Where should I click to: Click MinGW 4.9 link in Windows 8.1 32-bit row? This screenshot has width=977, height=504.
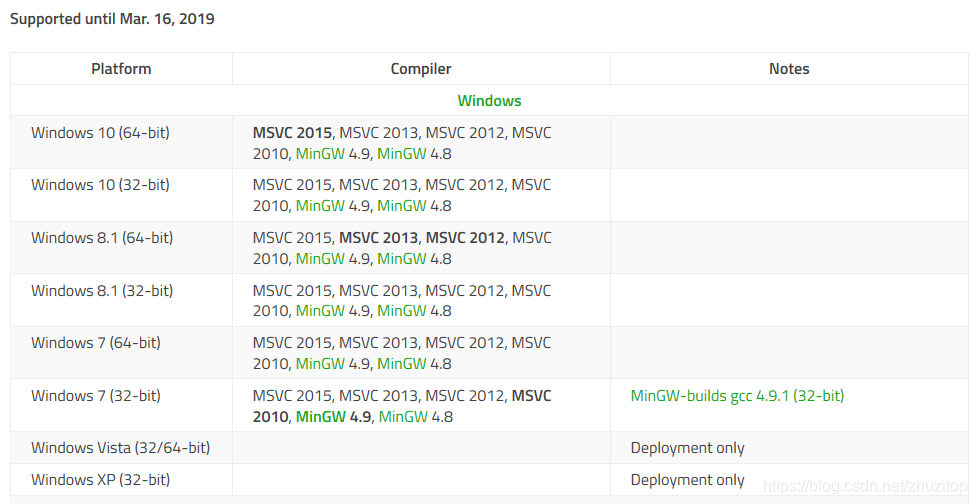pyautogui.click(x=320, y=311)
